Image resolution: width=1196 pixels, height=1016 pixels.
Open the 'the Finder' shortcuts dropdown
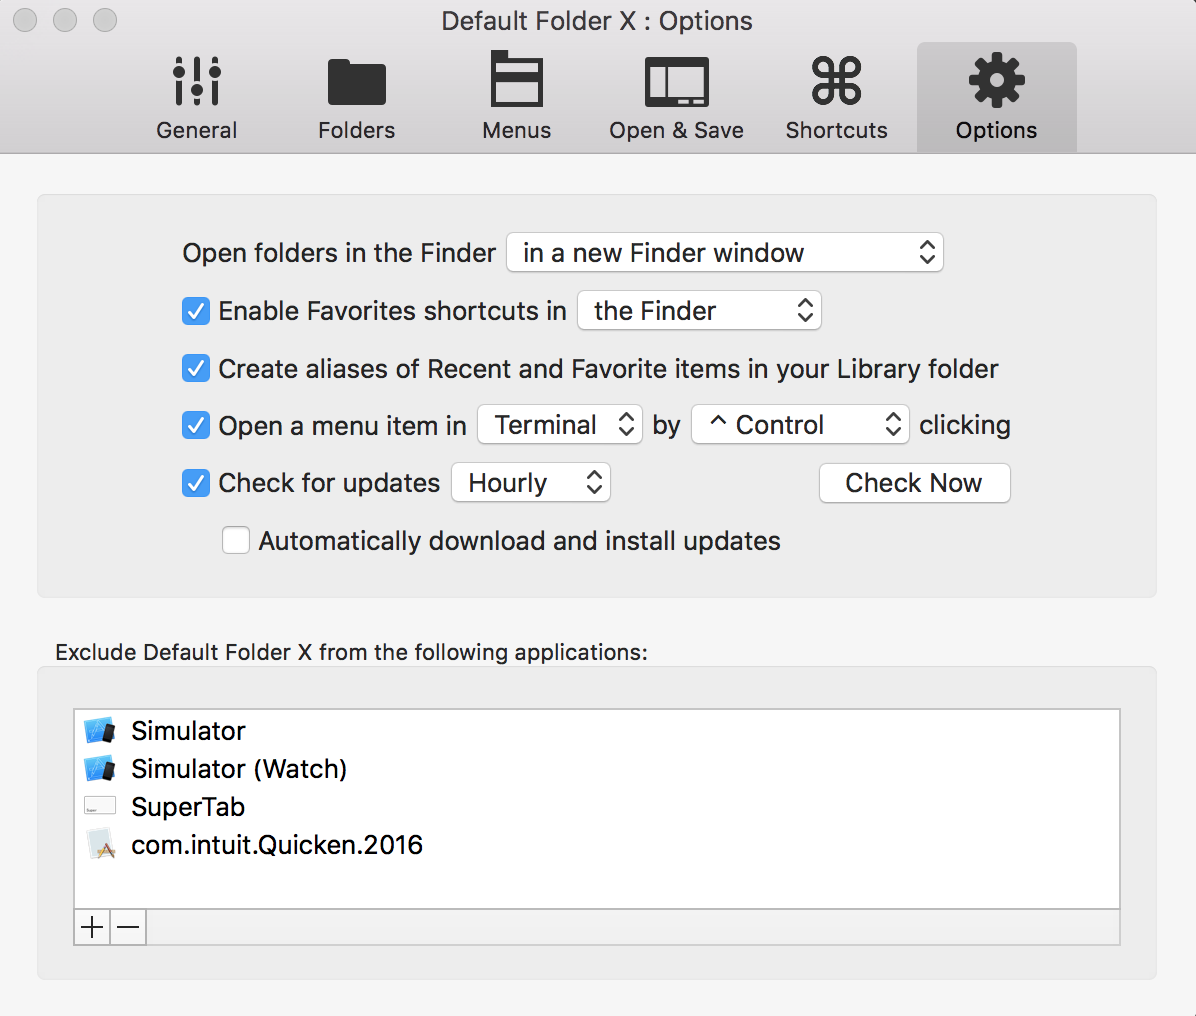699,310
